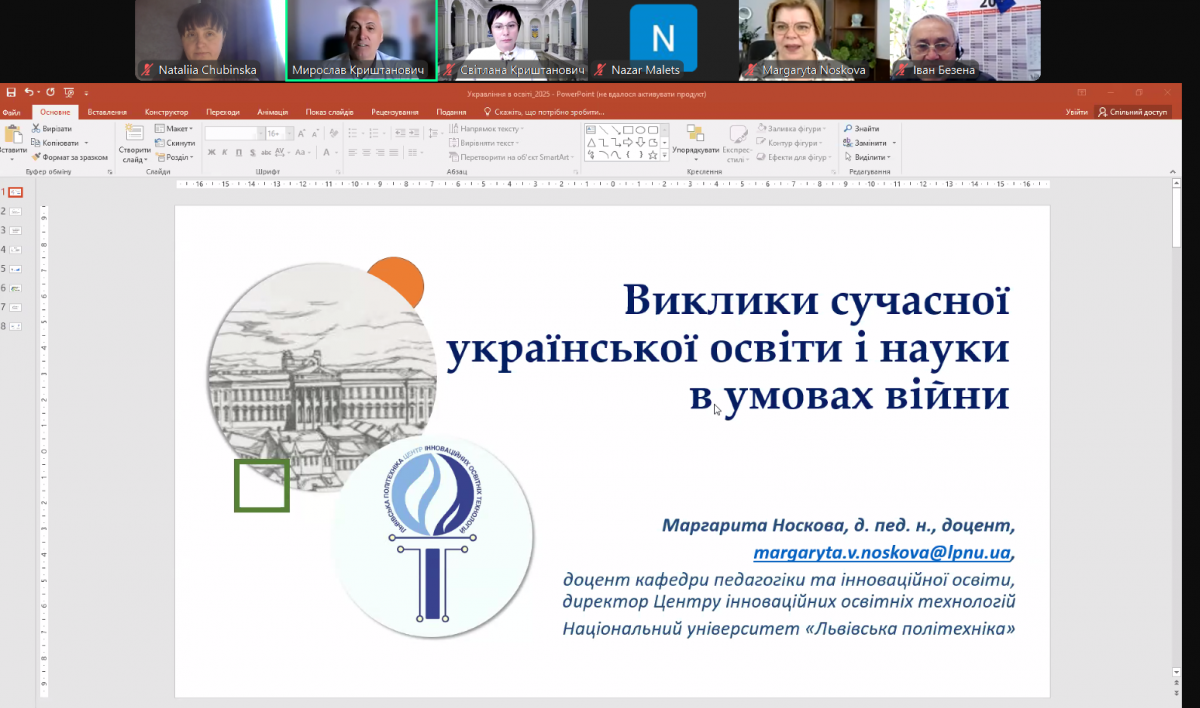Screen dimensions: 1200x708
Task: Toggle strikethrough formatting
Action: [x=267, y=152]
